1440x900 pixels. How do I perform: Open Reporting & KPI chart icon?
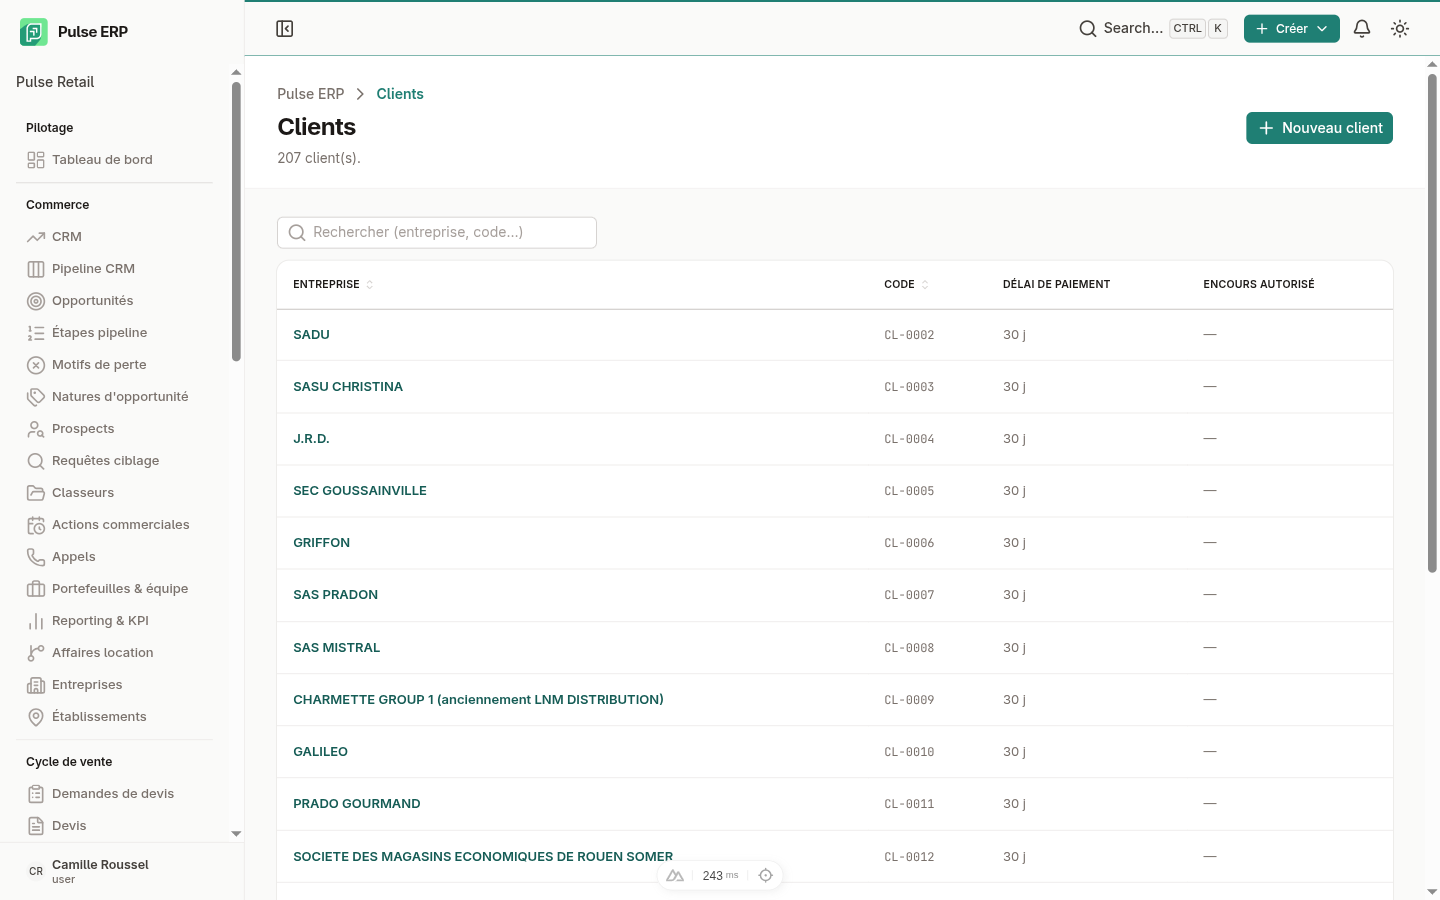click(x=36, y=621)
